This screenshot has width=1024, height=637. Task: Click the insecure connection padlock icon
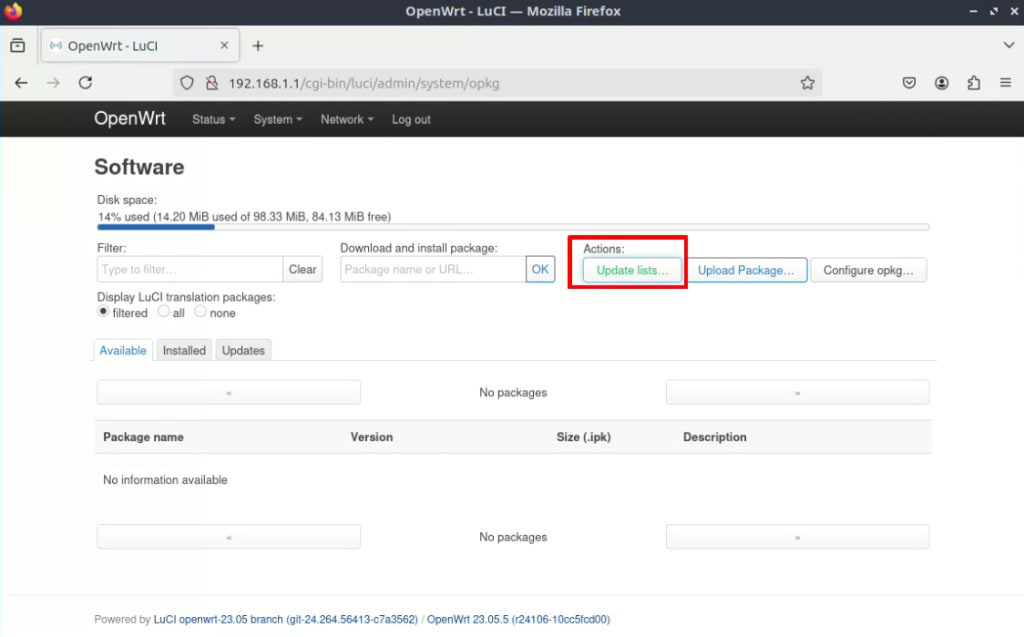pos(212,83)
